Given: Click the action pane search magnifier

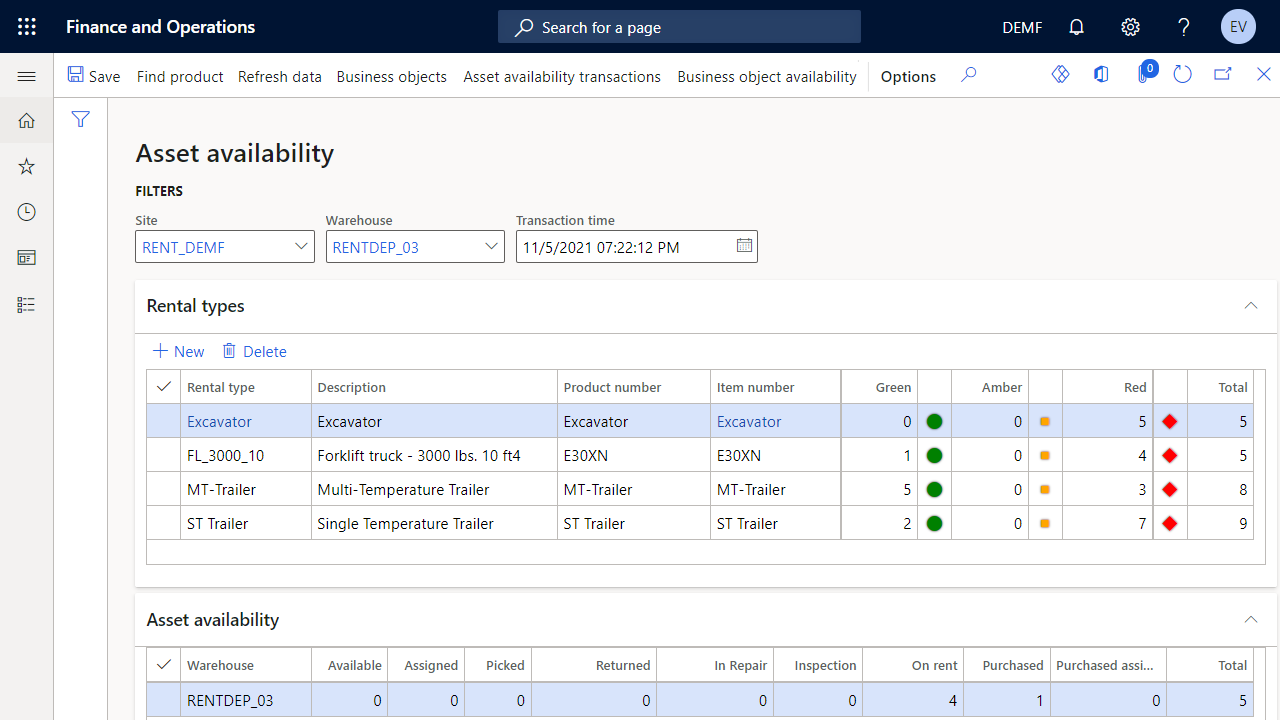Looking at the screenshot, I should (x=968, y=75).
